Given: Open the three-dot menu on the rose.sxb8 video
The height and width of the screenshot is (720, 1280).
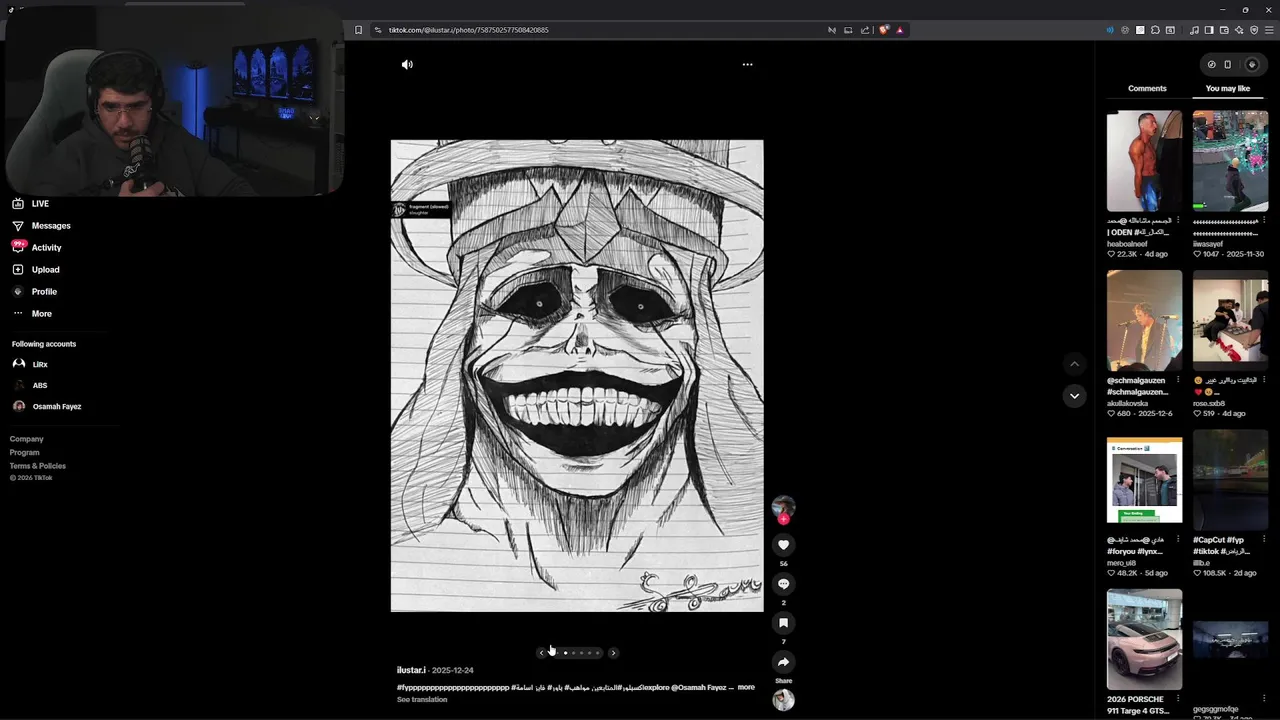Looking at the screenshot, I should (x=1264, y=380).
